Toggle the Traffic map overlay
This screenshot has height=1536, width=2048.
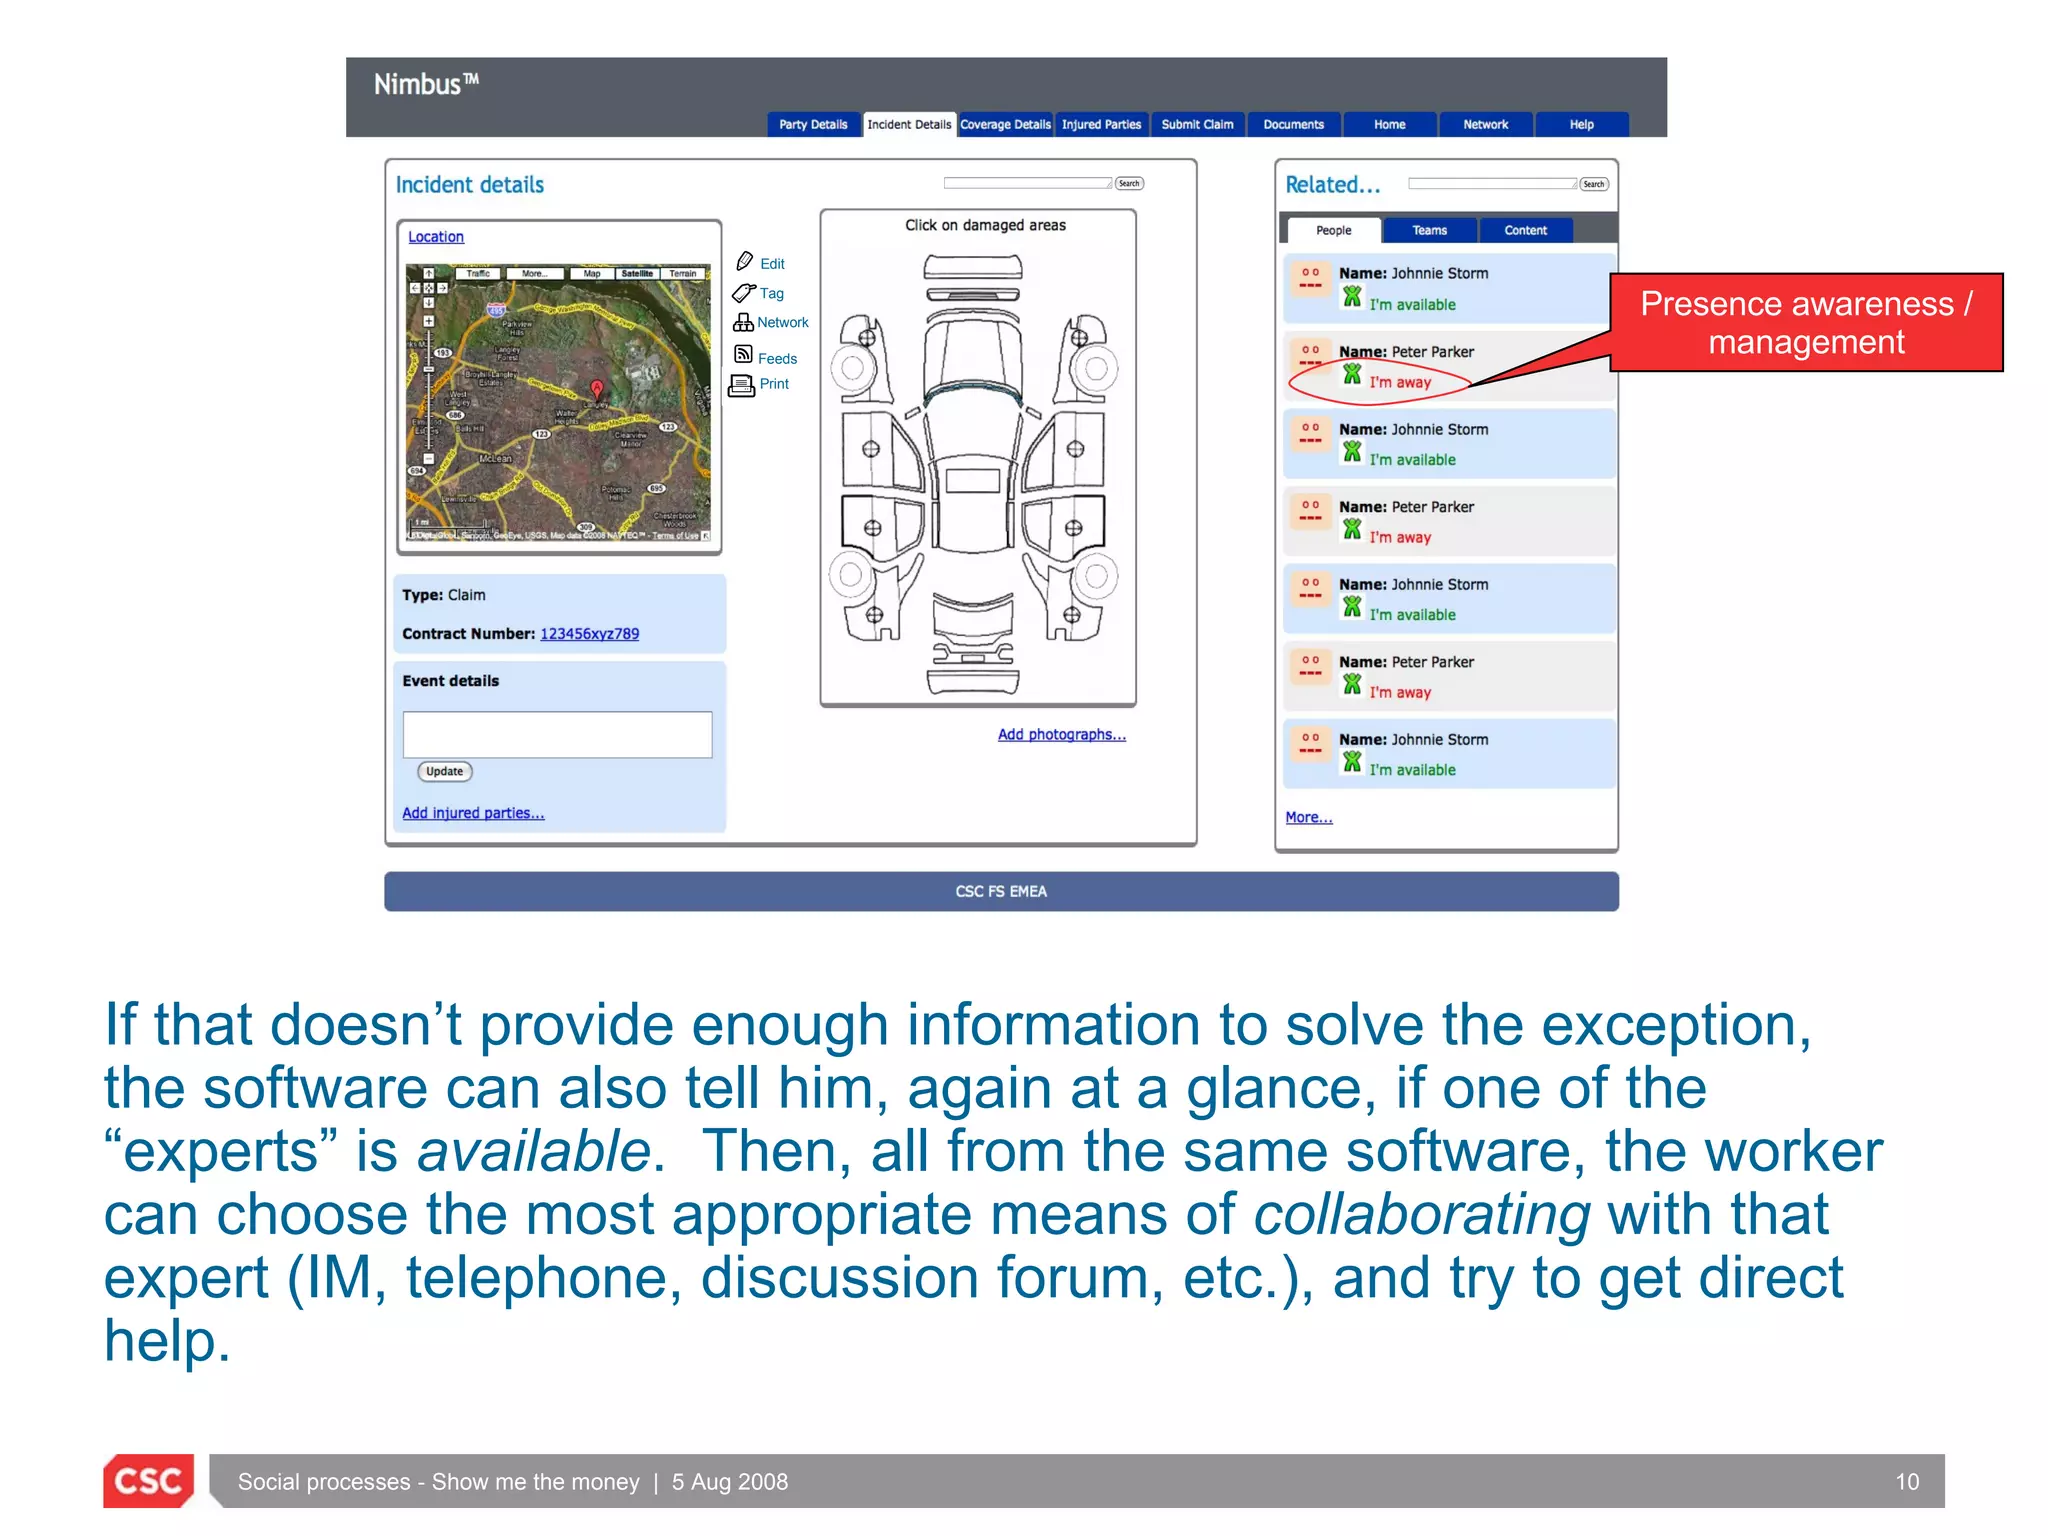pyautogui.click(x=478, y=273)
